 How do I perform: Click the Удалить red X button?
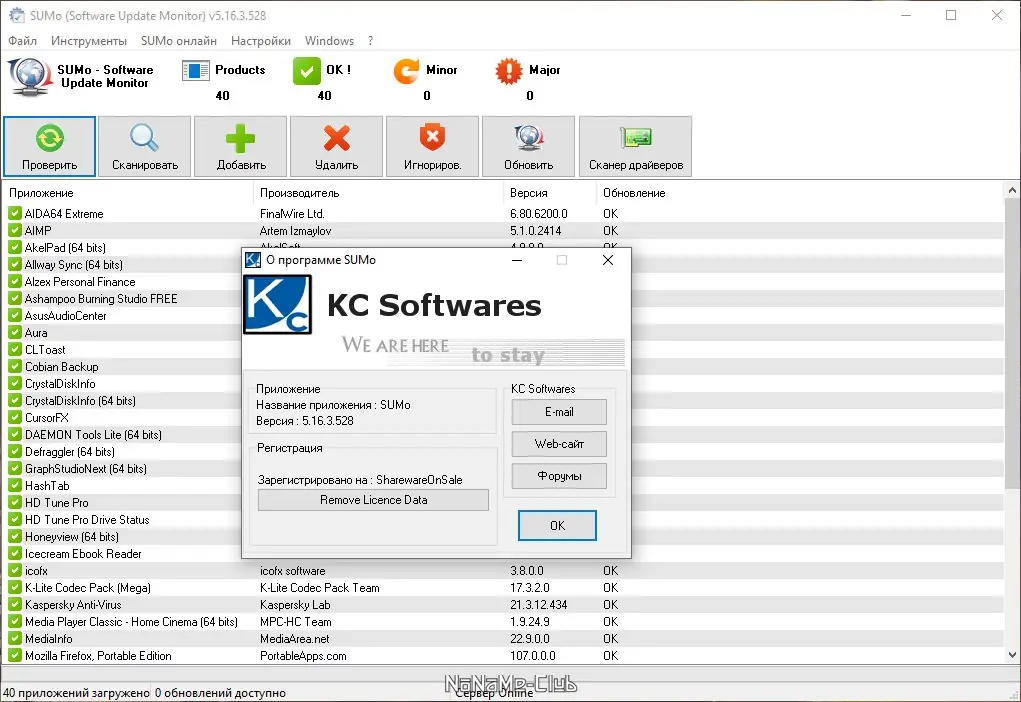pyautogui.click(x=336, y=147)
